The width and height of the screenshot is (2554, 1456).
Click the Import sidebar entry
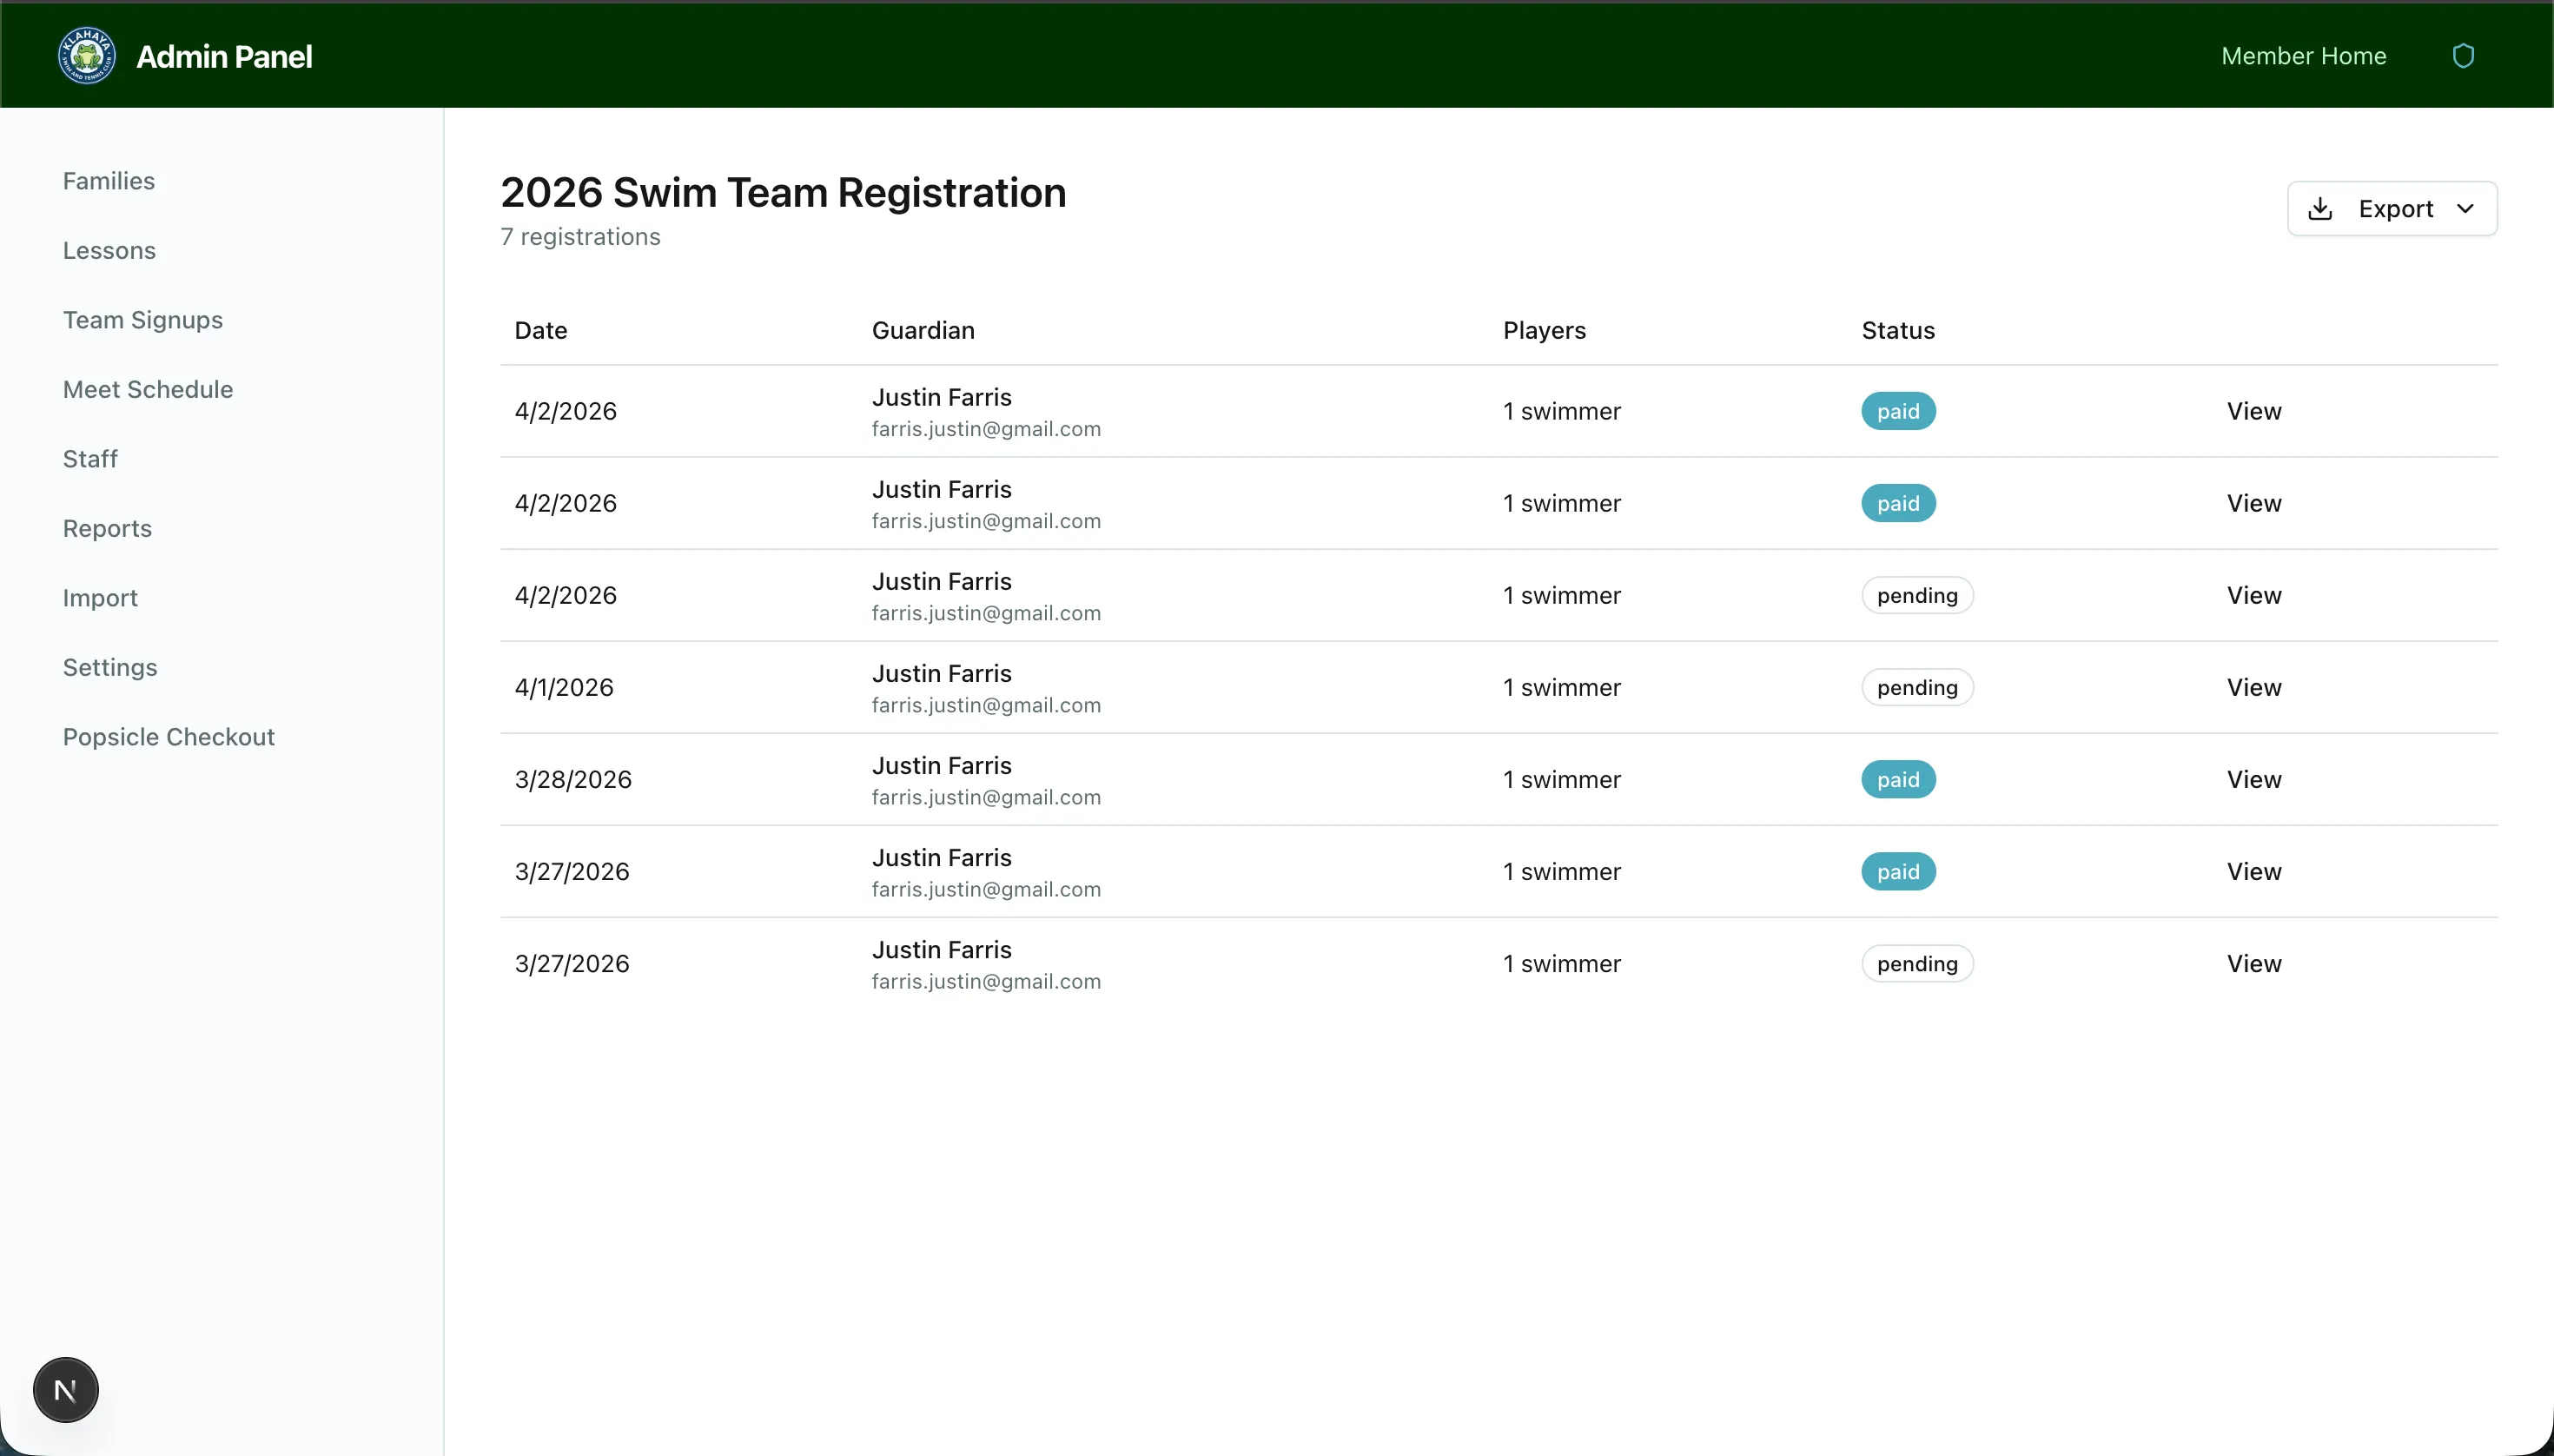[x=100, y=597]
